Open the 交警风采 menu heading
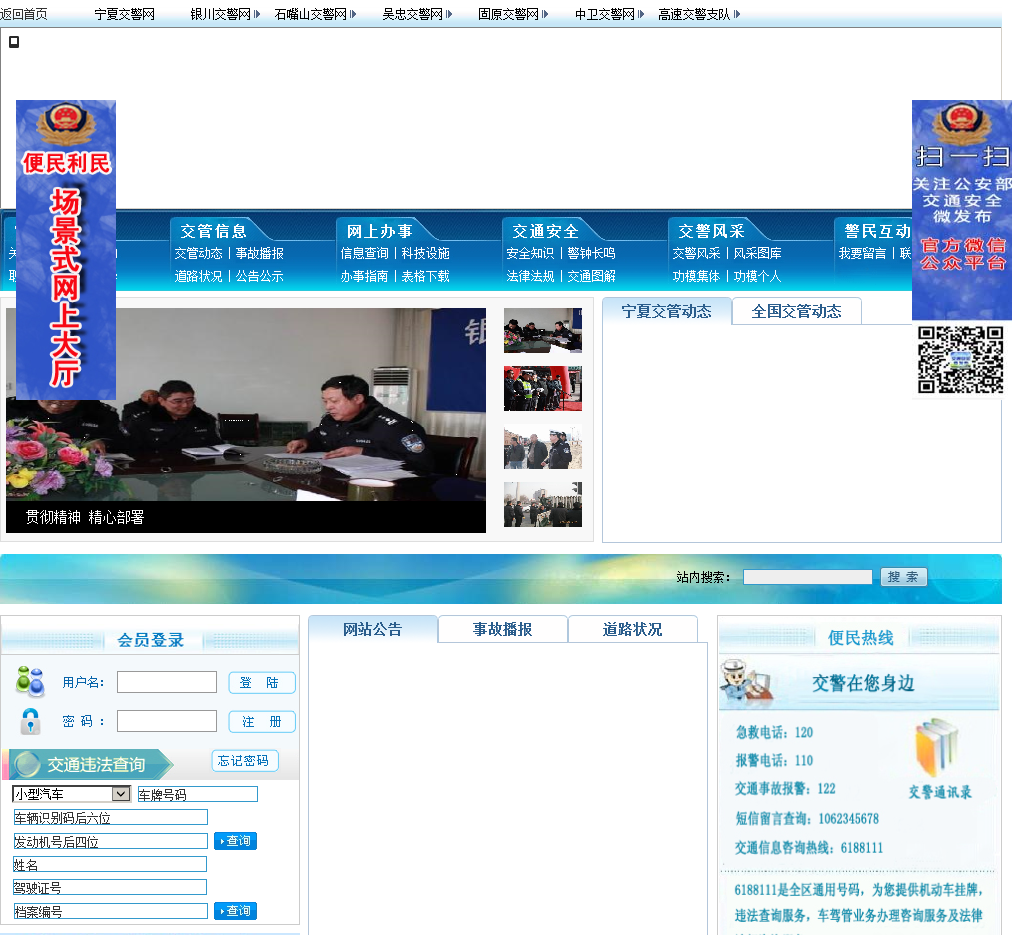This screenshot has width=1028, height=935. pyautogui.click(x=711, y=231)
